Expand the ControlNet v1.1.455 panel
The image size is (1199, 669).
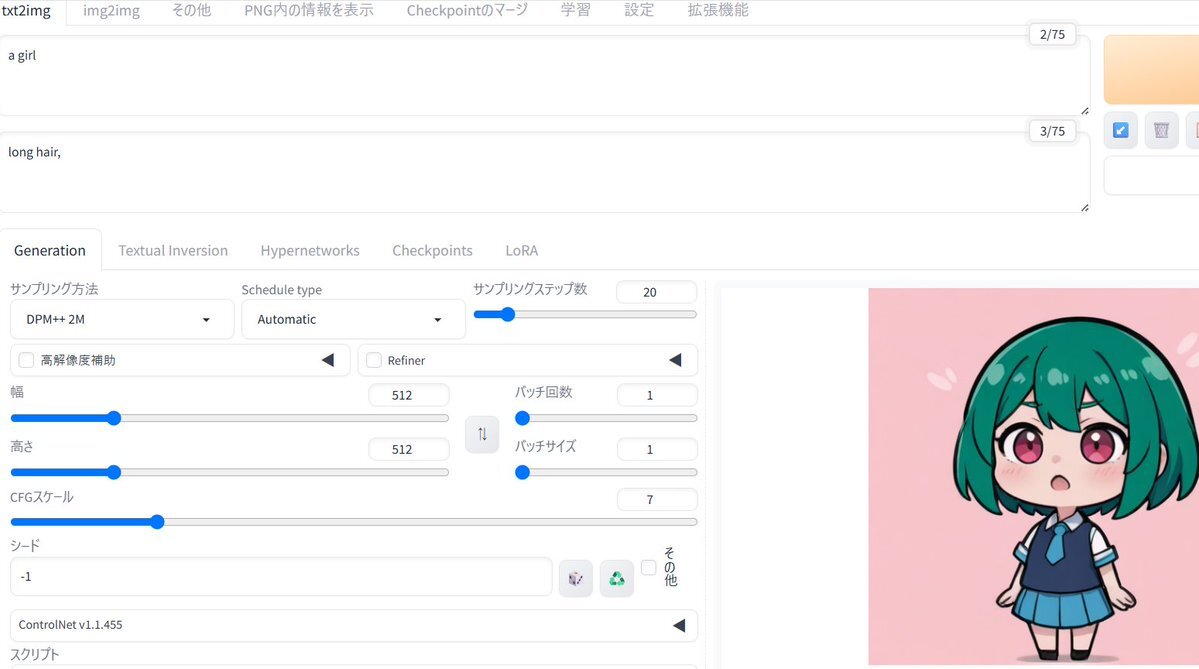click(x=353, y=625)
